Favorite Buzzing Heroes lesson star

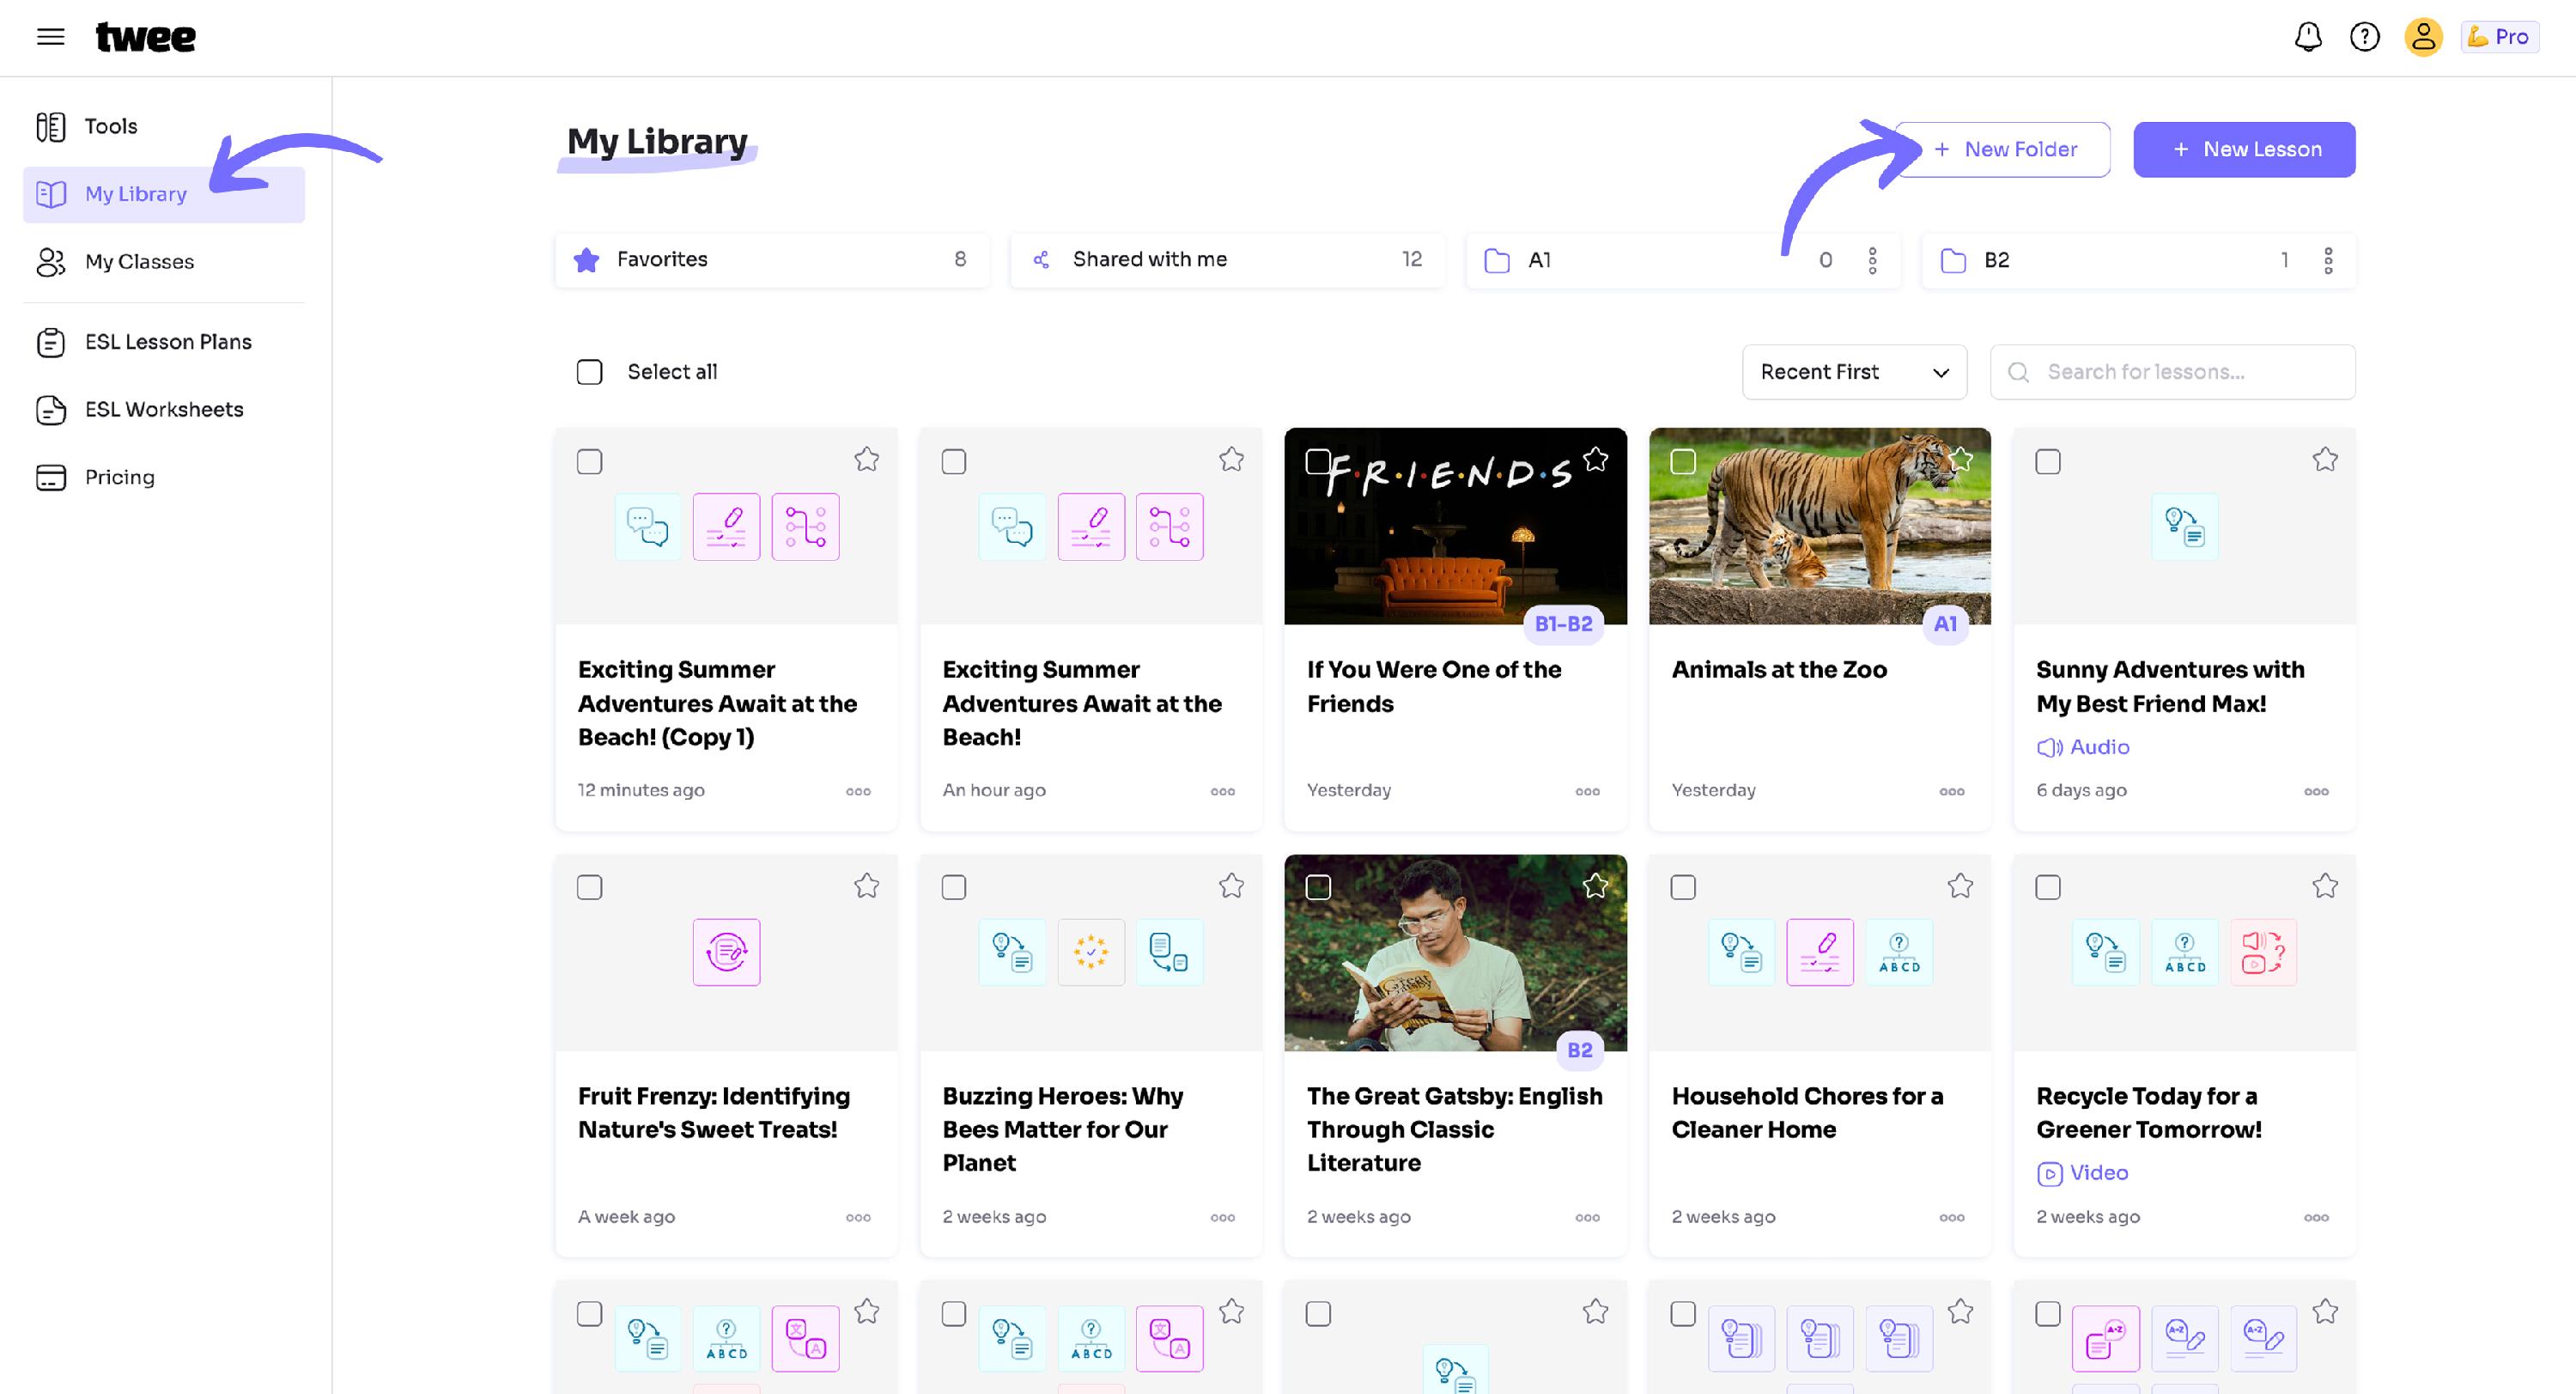[1231, 886]
